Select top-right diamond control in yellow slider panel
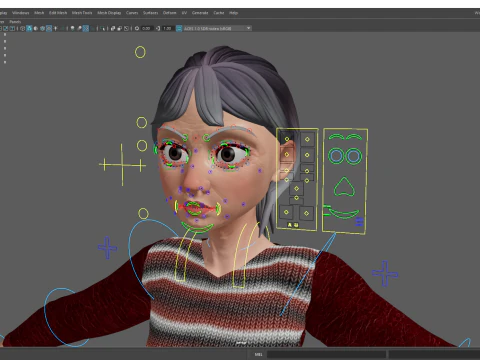Screen dimensions: 480x360 point(307,139)
